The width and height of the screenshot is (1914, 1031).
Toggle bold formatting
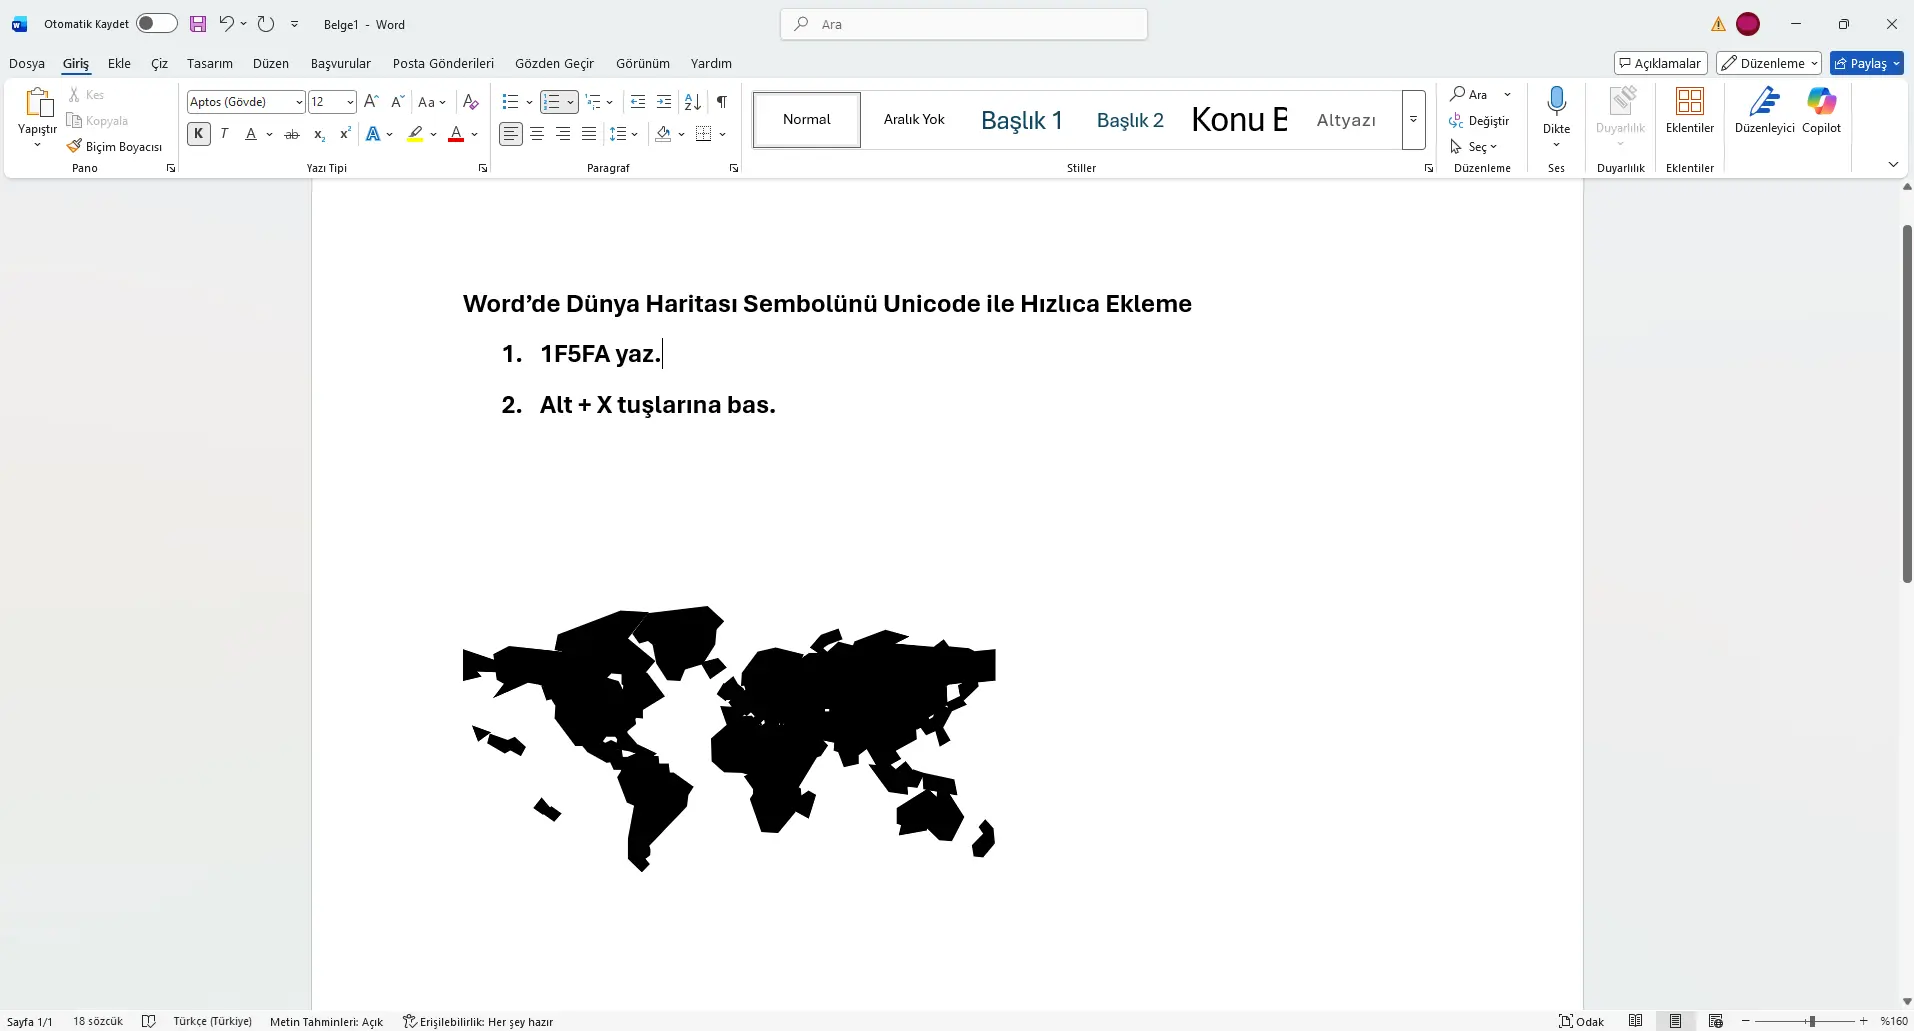point(198,133)
